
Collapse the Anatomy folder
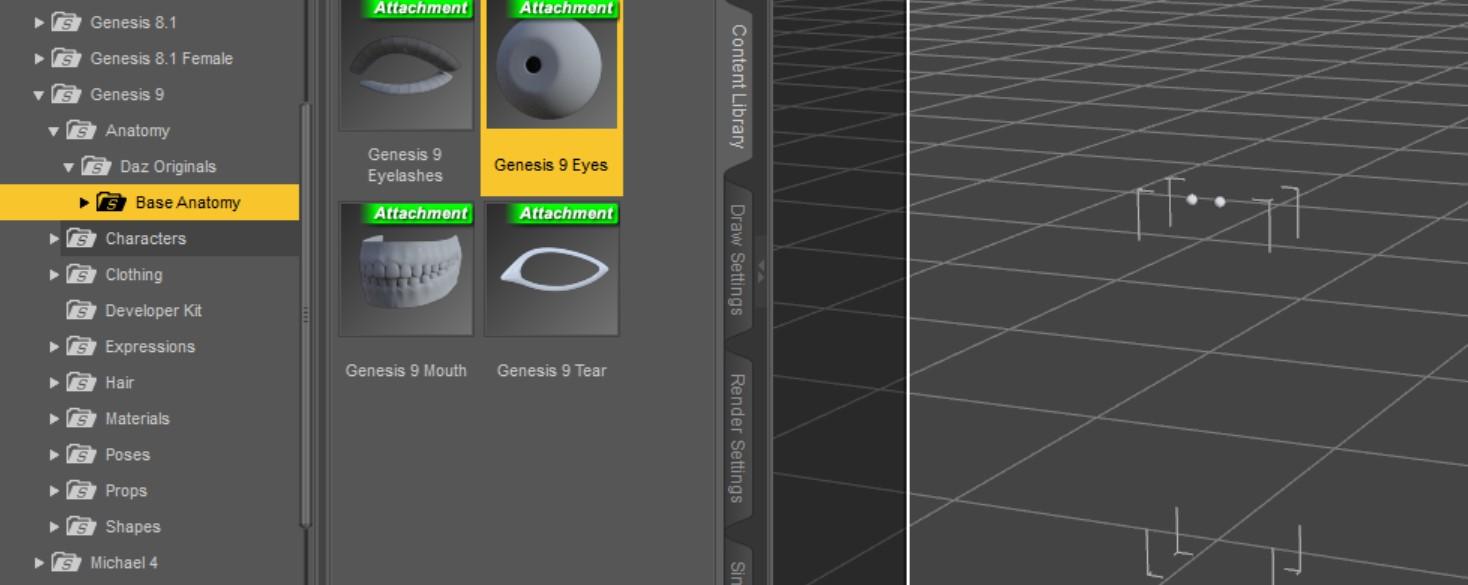[54, 131]
